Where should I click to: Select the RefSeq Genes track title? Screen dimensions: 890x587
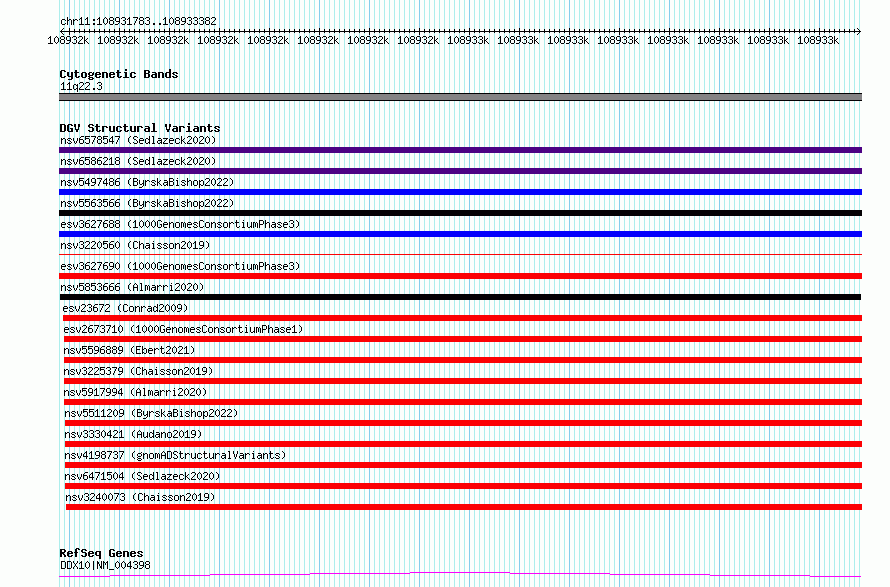(x=101, y=553)
